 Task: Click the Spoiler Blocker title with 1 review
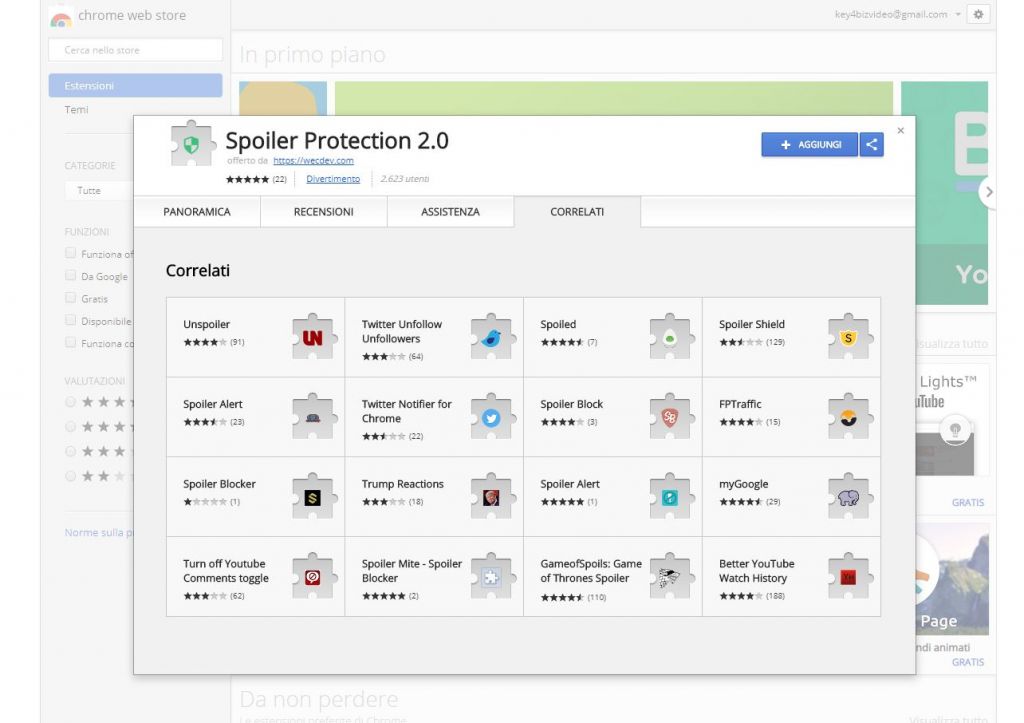tap(219, 484)
